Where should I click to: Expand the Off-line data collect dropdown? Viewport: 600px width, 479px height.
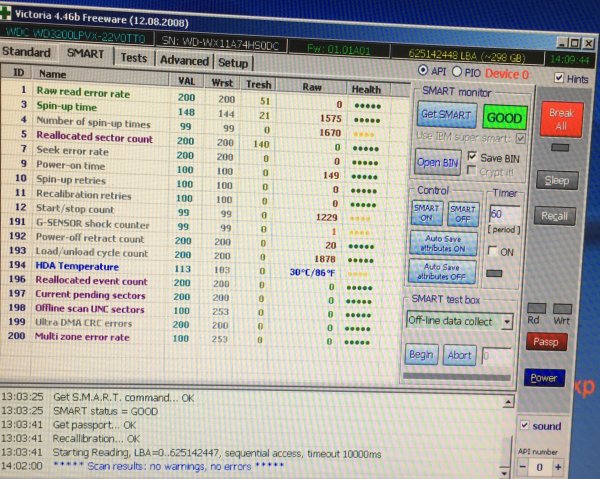point(508,321)
